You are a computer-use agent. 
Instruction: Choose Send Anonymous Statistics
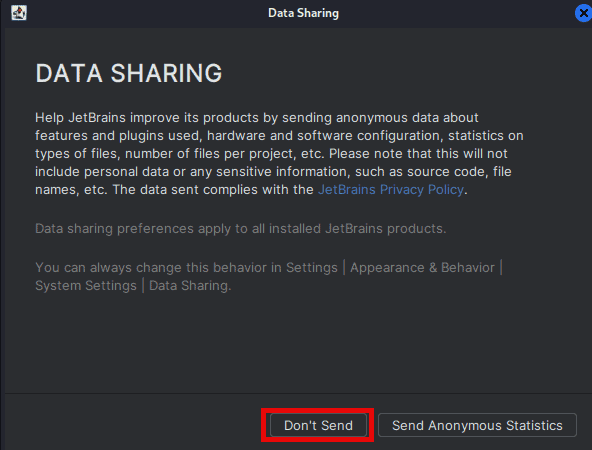(x=477, y=425)
